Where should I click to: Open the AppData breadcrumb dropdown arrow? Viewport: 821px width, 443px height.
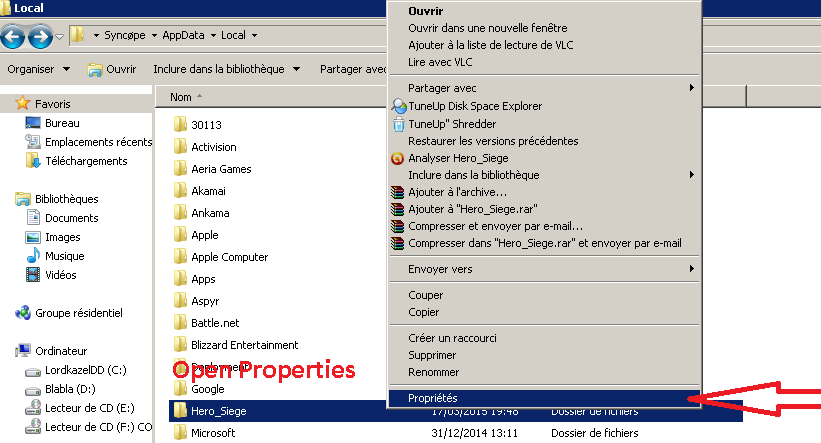point(213,36)
